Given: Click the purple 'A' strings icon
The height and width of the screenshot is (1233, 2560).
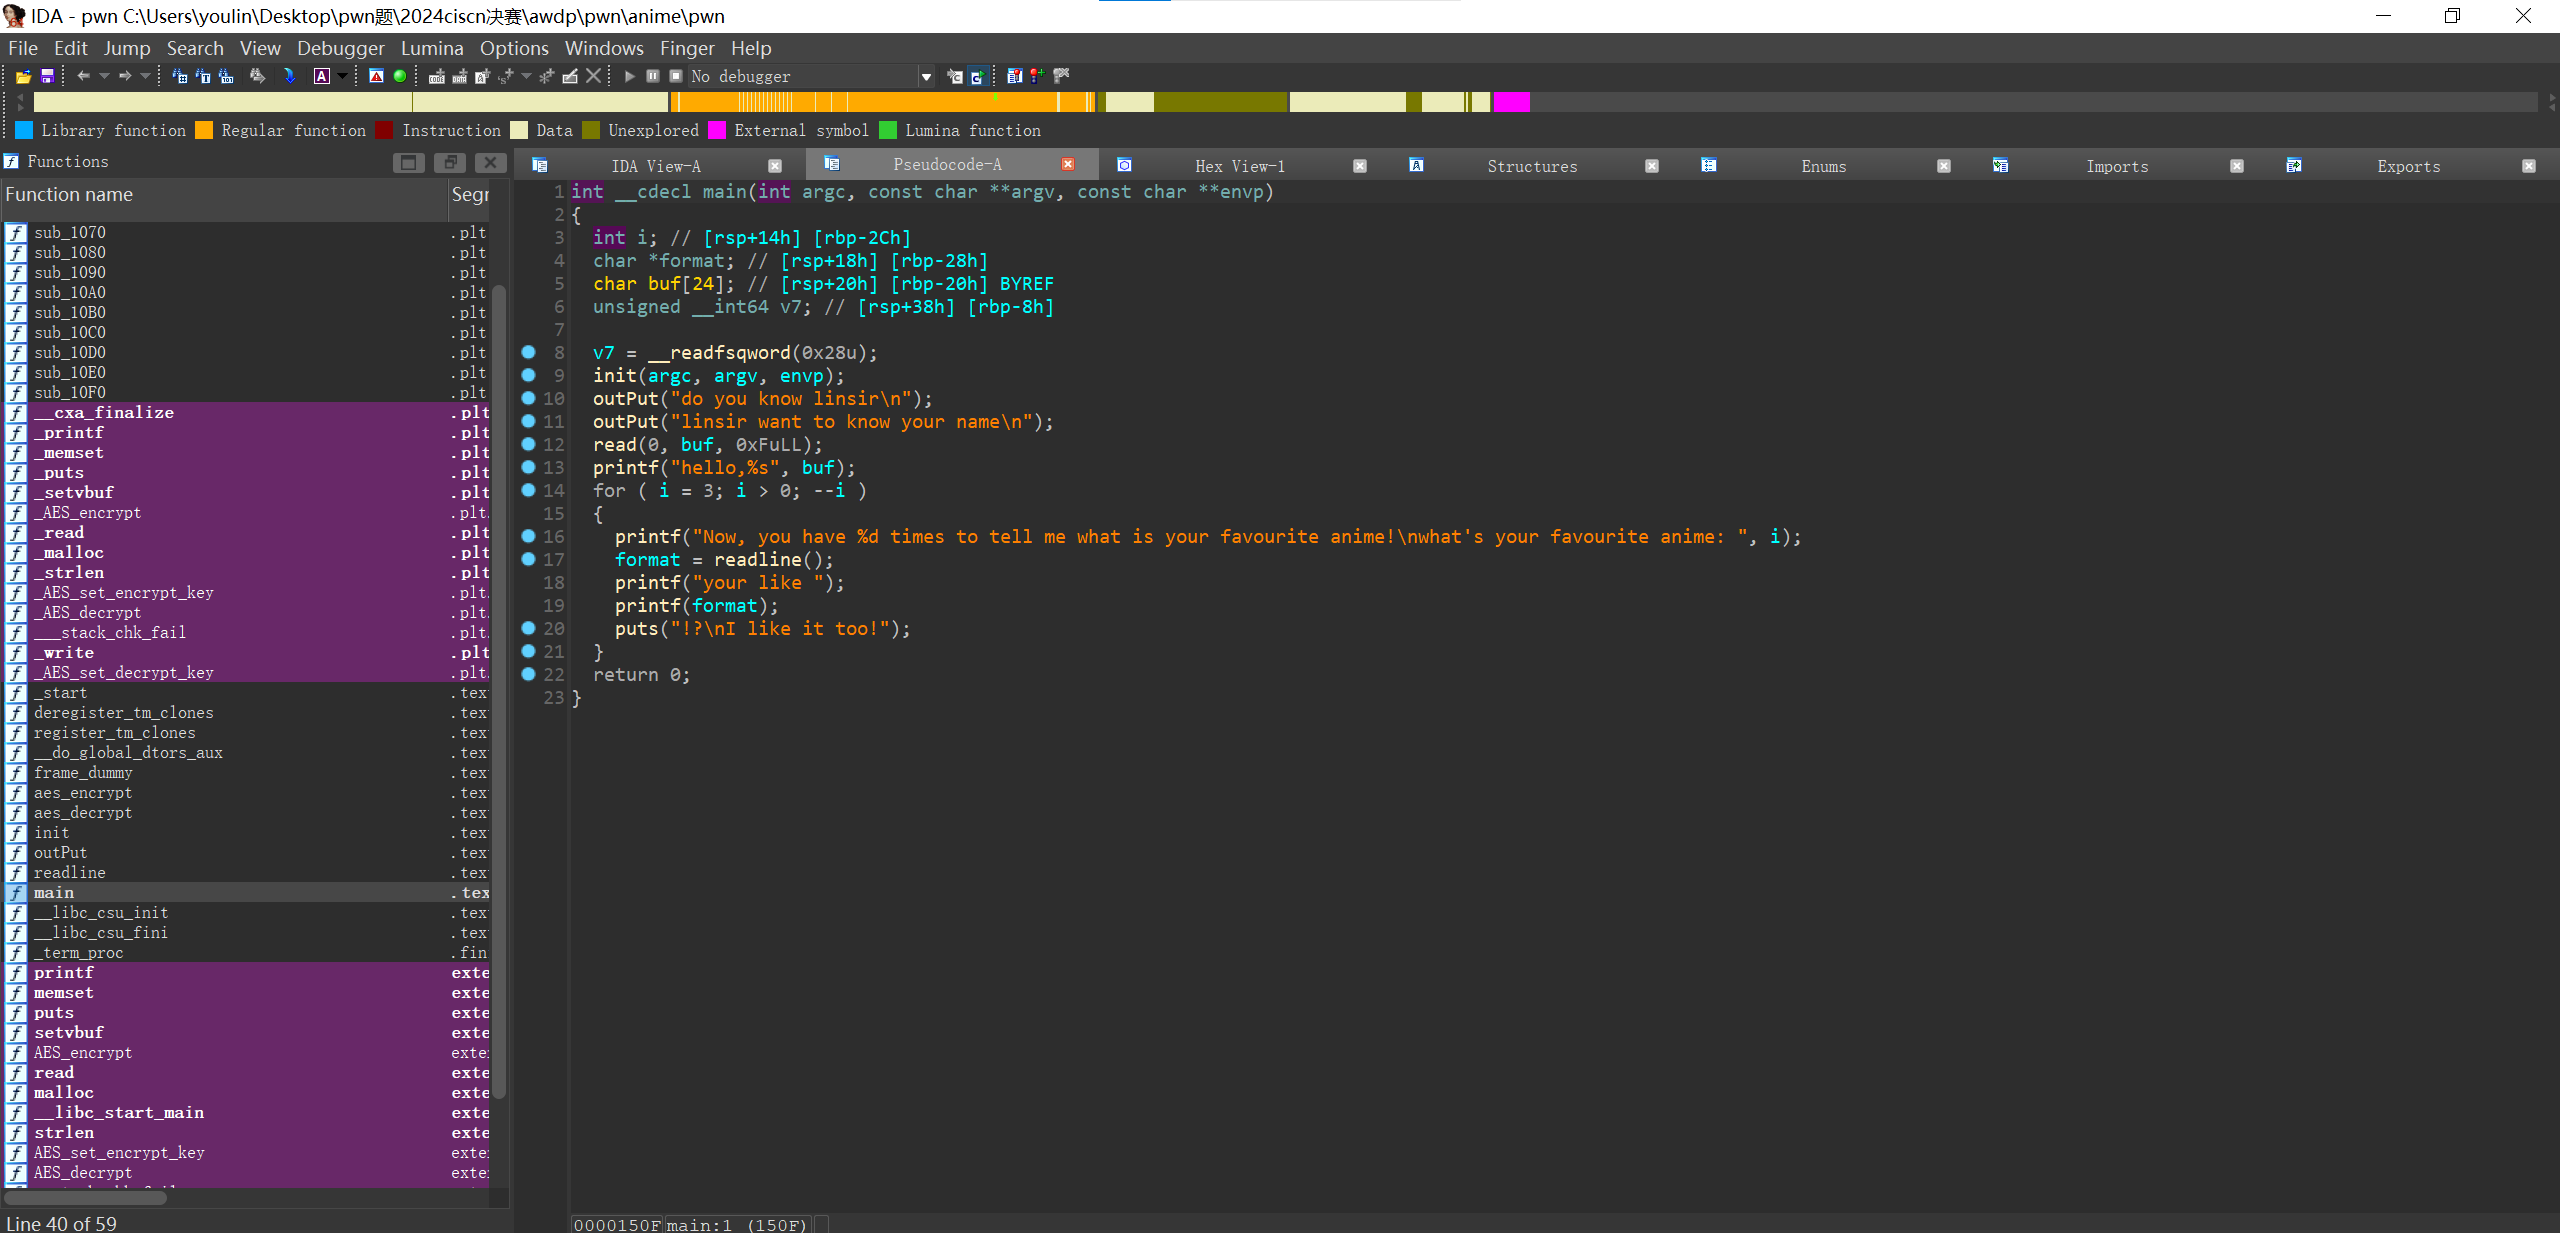Looking at the screenshot, I should point(321,76).
